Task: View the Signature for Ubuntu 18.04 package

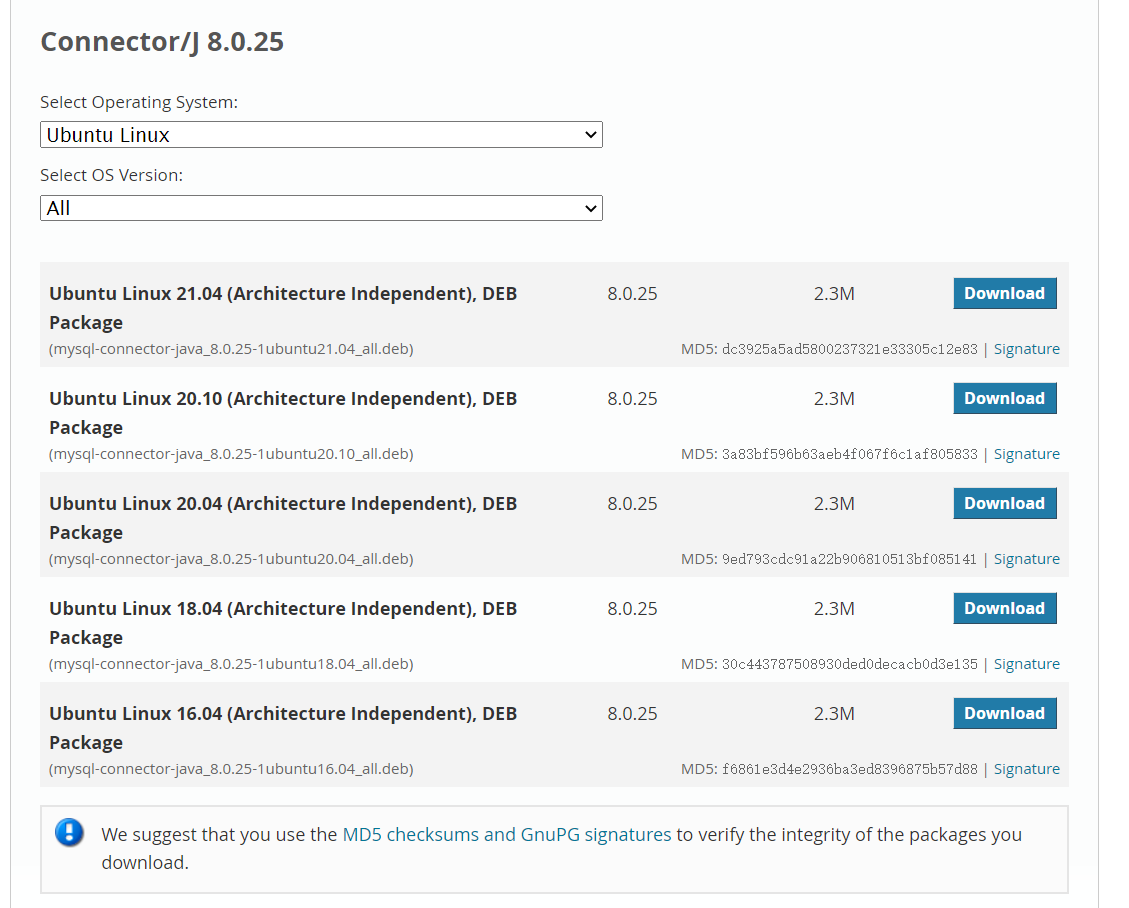Action: 1026,664
